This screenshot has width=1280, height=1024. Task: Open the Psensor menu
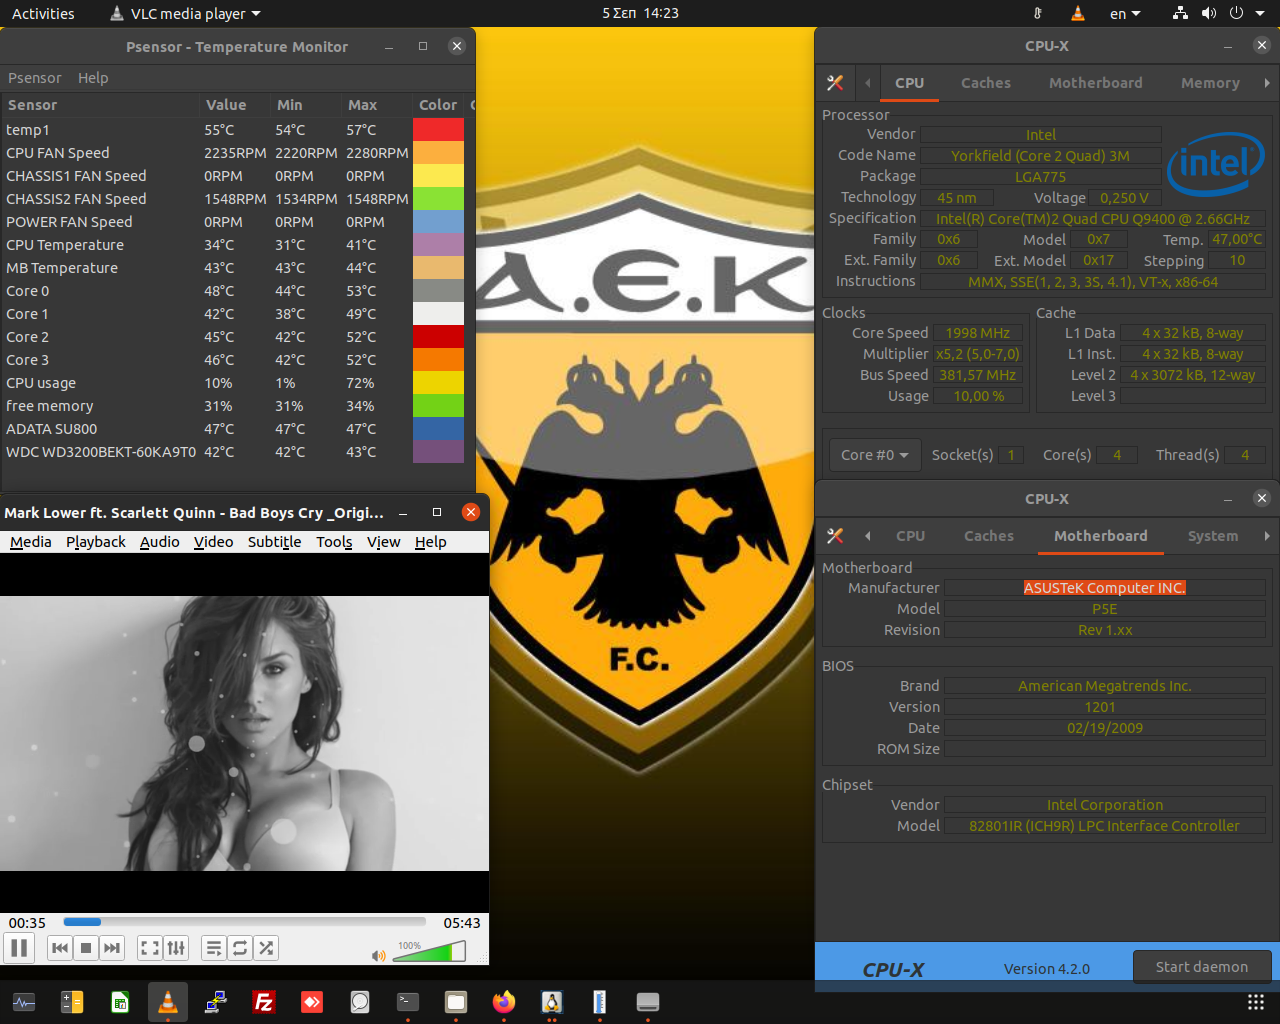coord(35,78)
